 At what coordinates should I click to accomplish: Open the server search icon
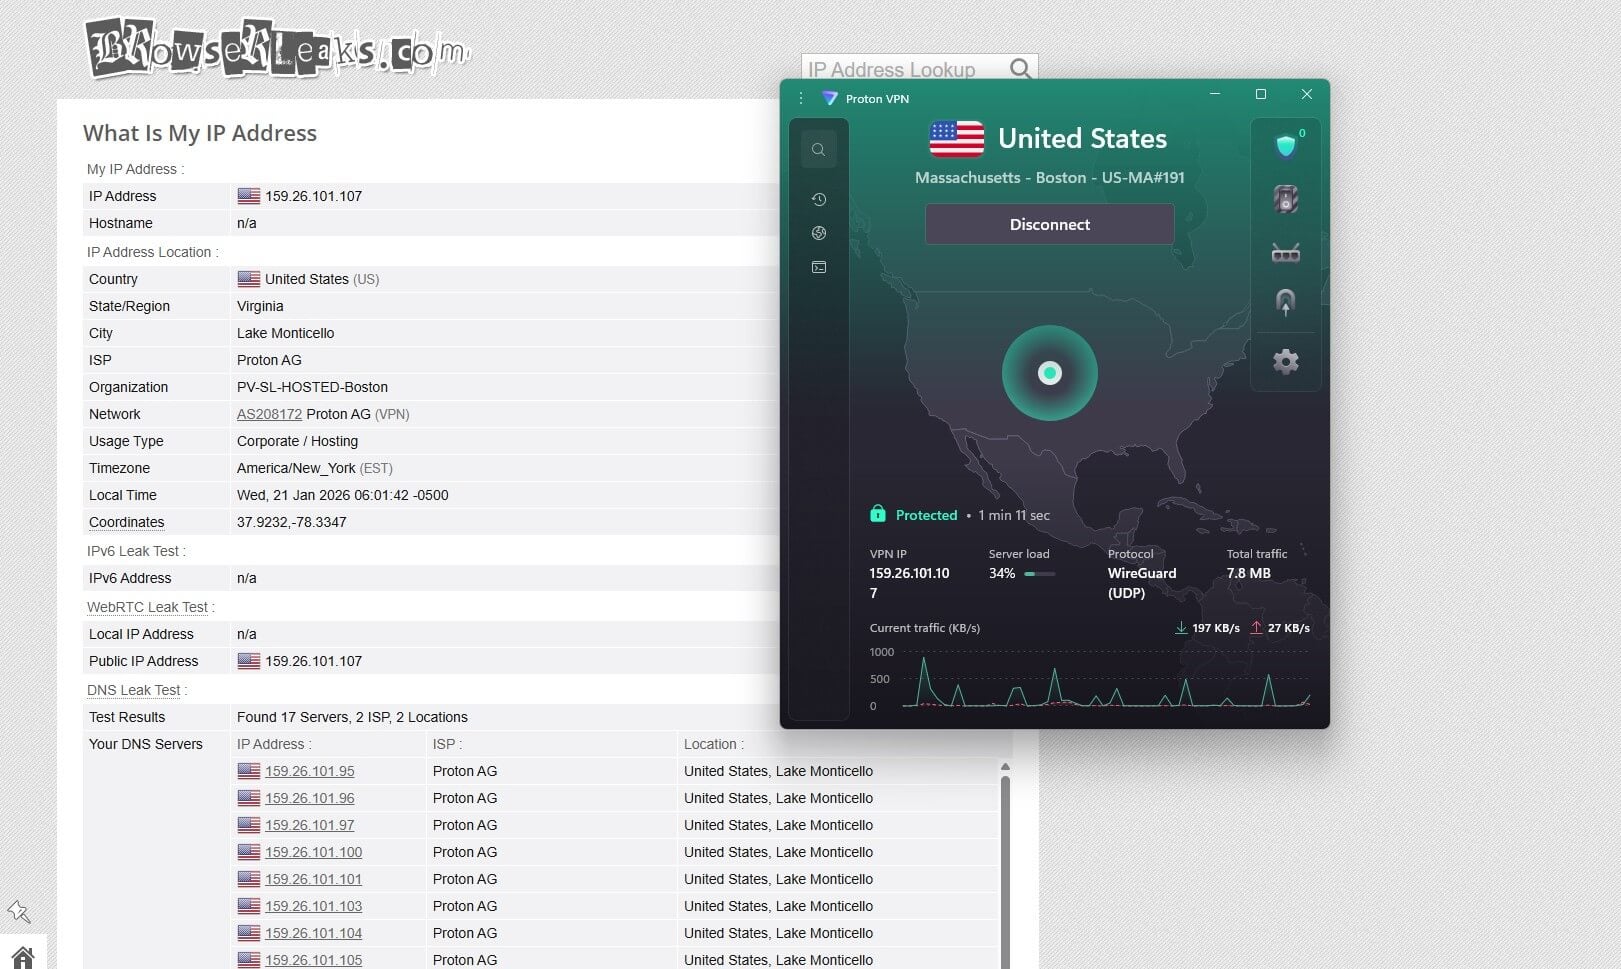[x=818, y=148]
